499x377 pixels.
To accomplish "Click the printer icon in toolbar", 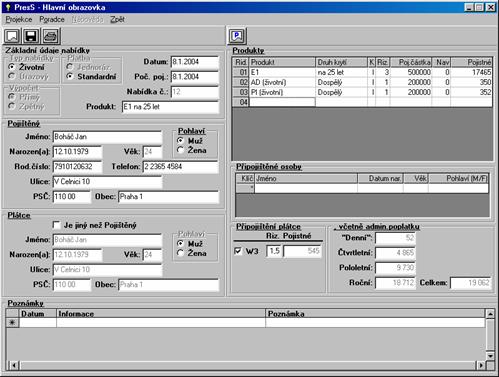I will tap(50, 36).
